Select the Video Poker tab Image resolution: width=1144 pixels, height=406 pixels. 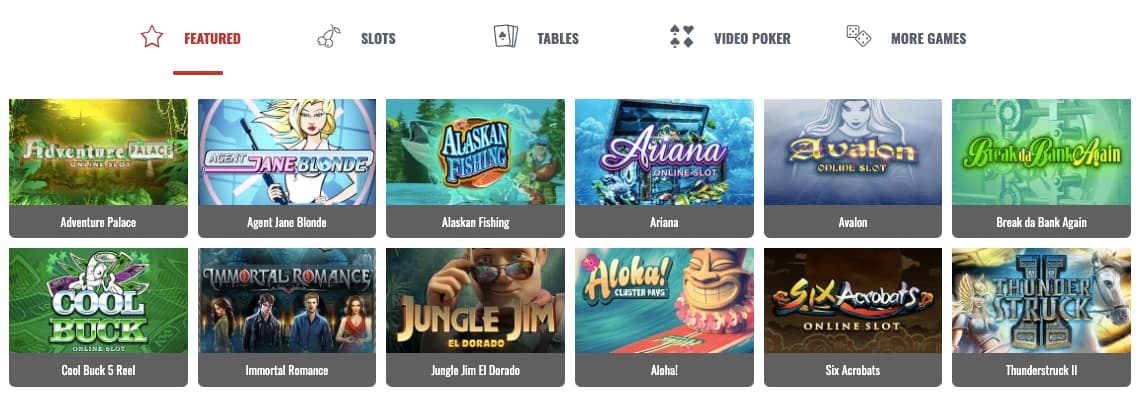click(x=752, y=39)
